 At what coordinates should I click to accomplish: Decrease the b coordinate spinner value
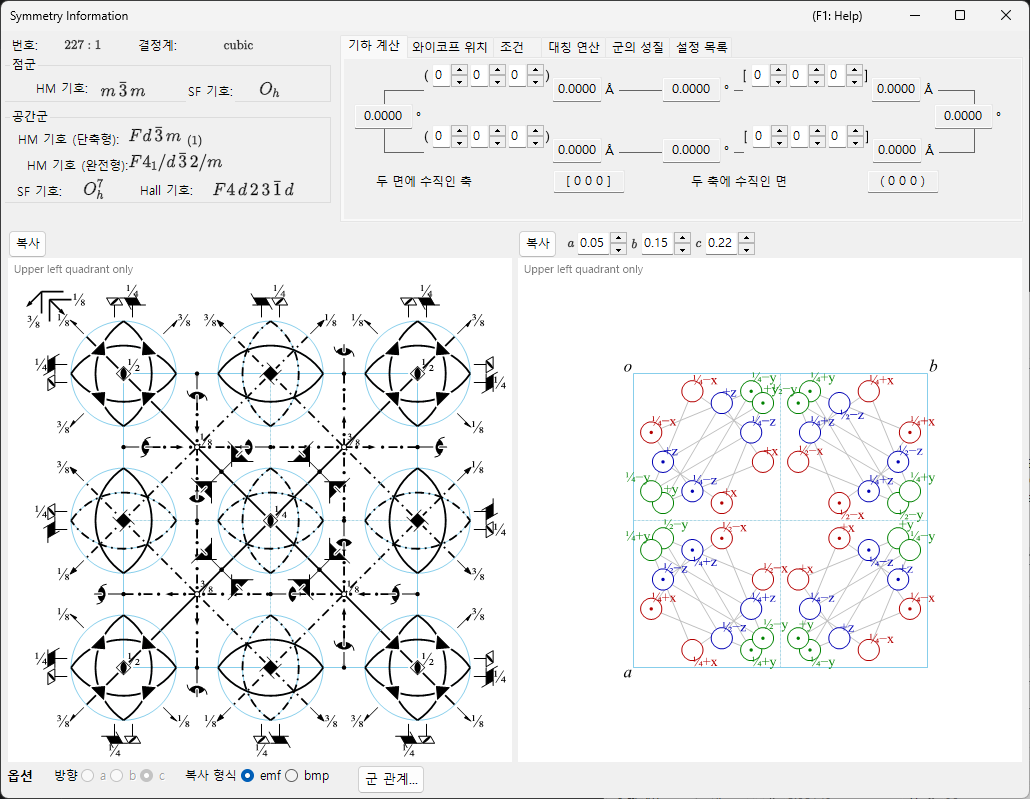pos(683,249)
